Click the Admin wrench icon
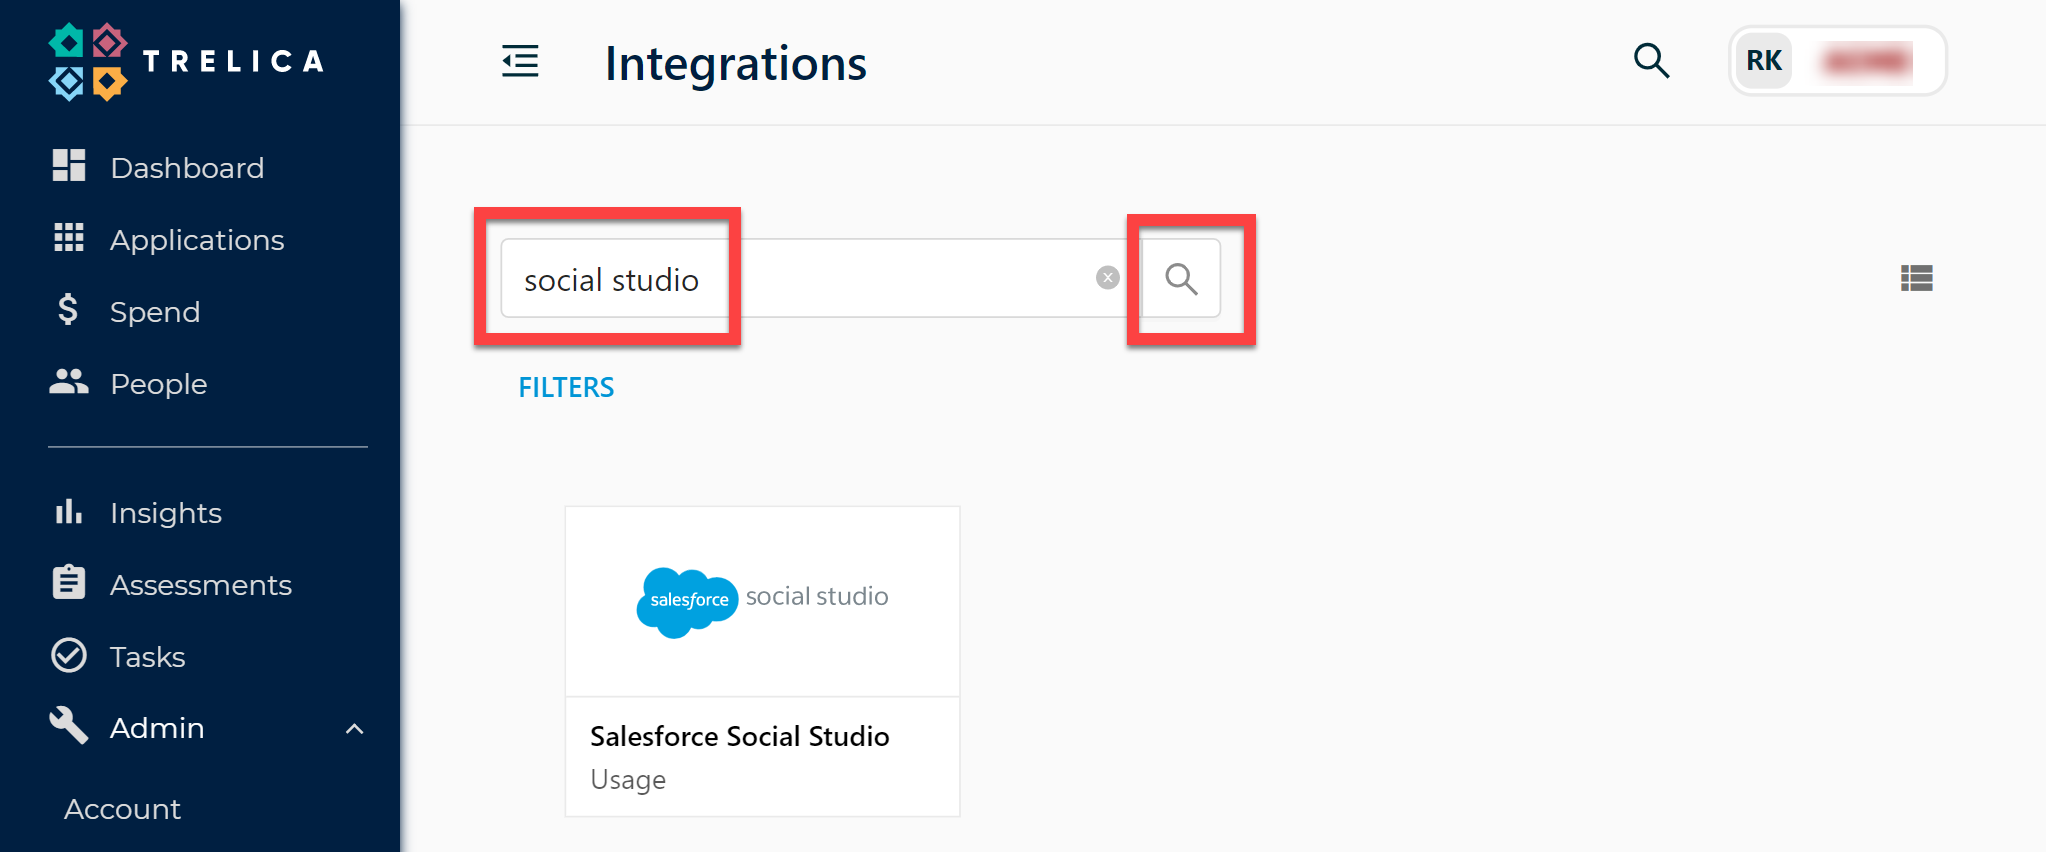The width and height of the screenshot is (2046, 852). 69,726
